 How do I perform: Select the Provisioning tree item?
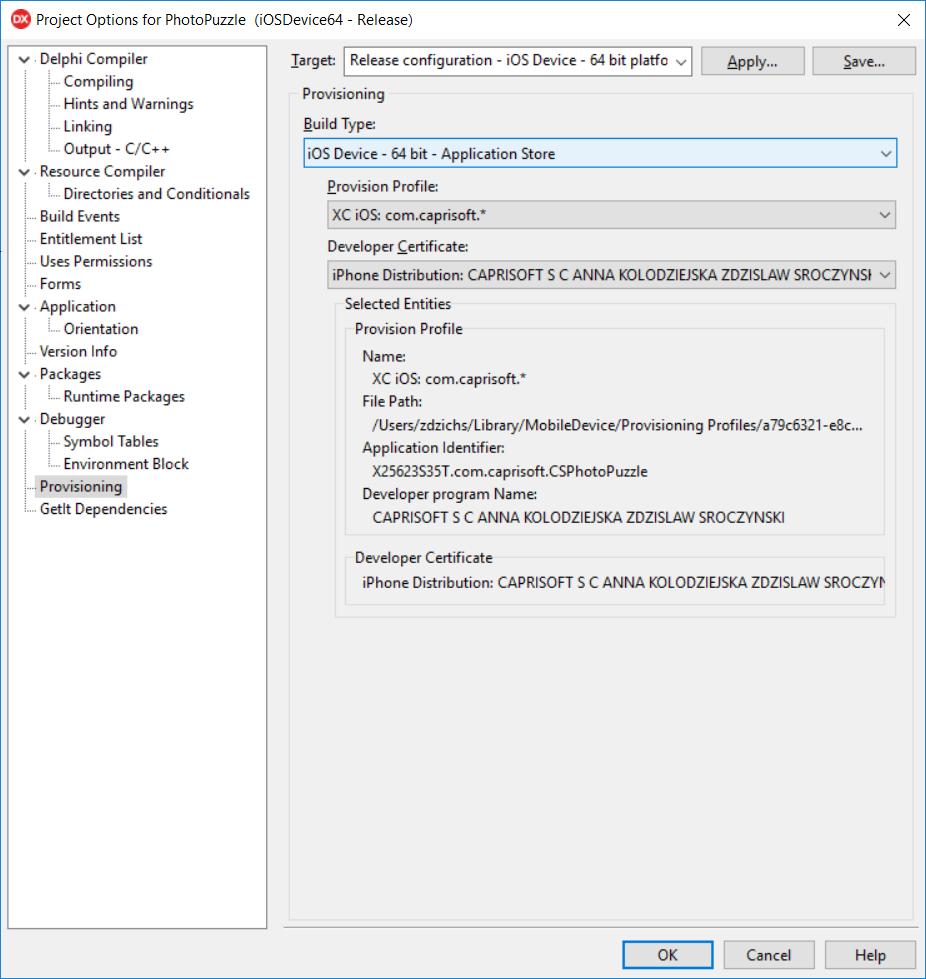[x=81, y=486]
